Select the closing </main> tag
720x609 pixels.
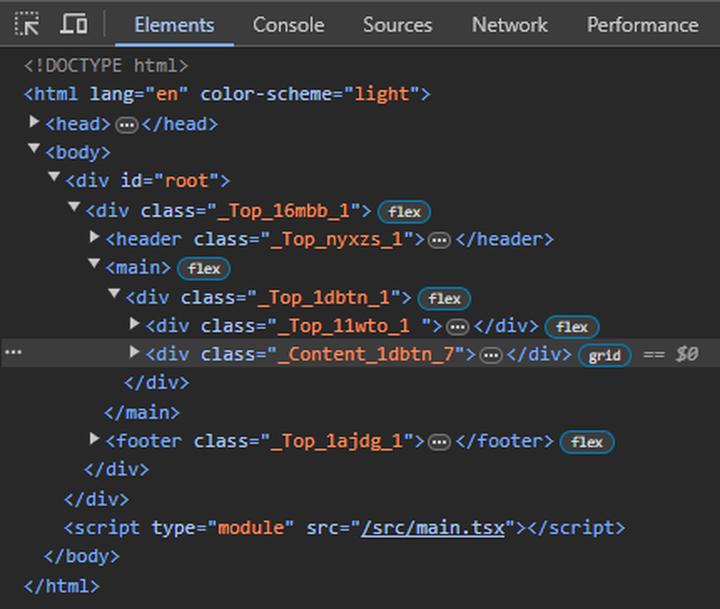(x=142, y=412)
